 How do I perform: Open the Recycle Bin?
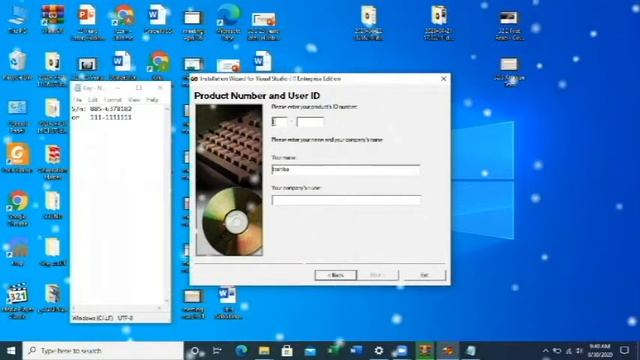pyautogui.click(x=18, y=65)
